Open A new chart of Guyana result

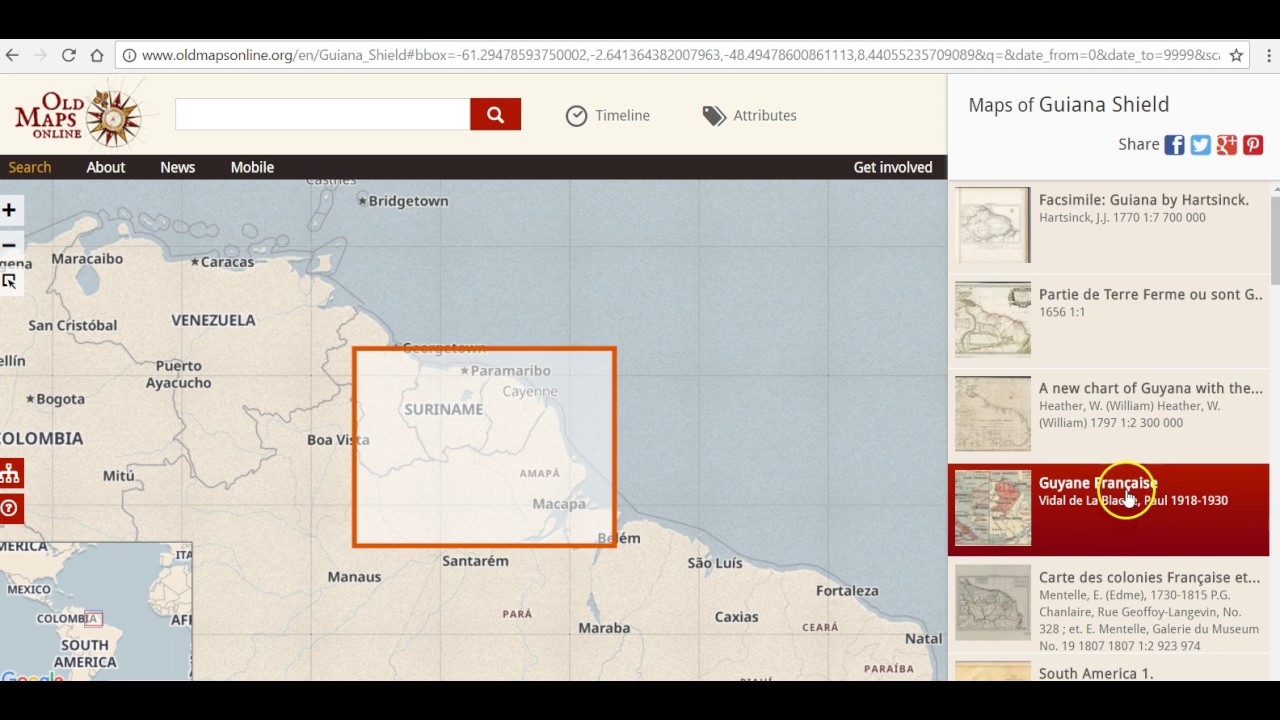[1108, 414]
